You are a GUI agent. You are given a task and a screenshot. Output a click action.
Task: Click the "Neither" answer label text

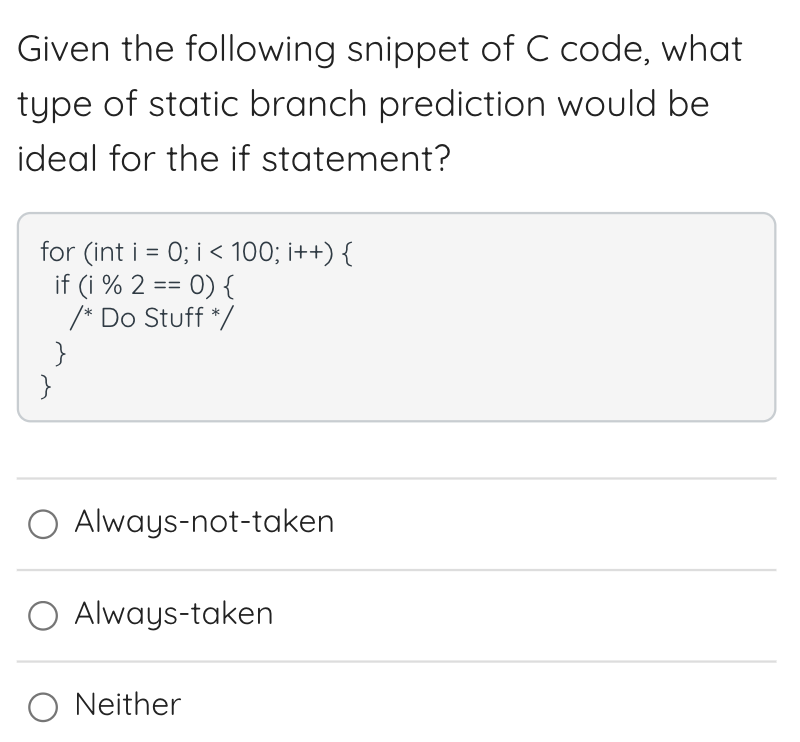coord(128,704)
